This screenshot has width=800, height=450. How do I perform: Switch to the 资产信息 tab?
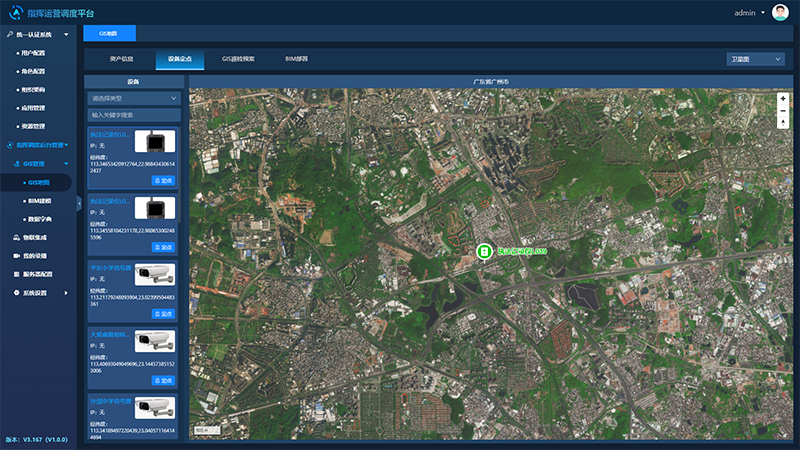tap(123, 59)
